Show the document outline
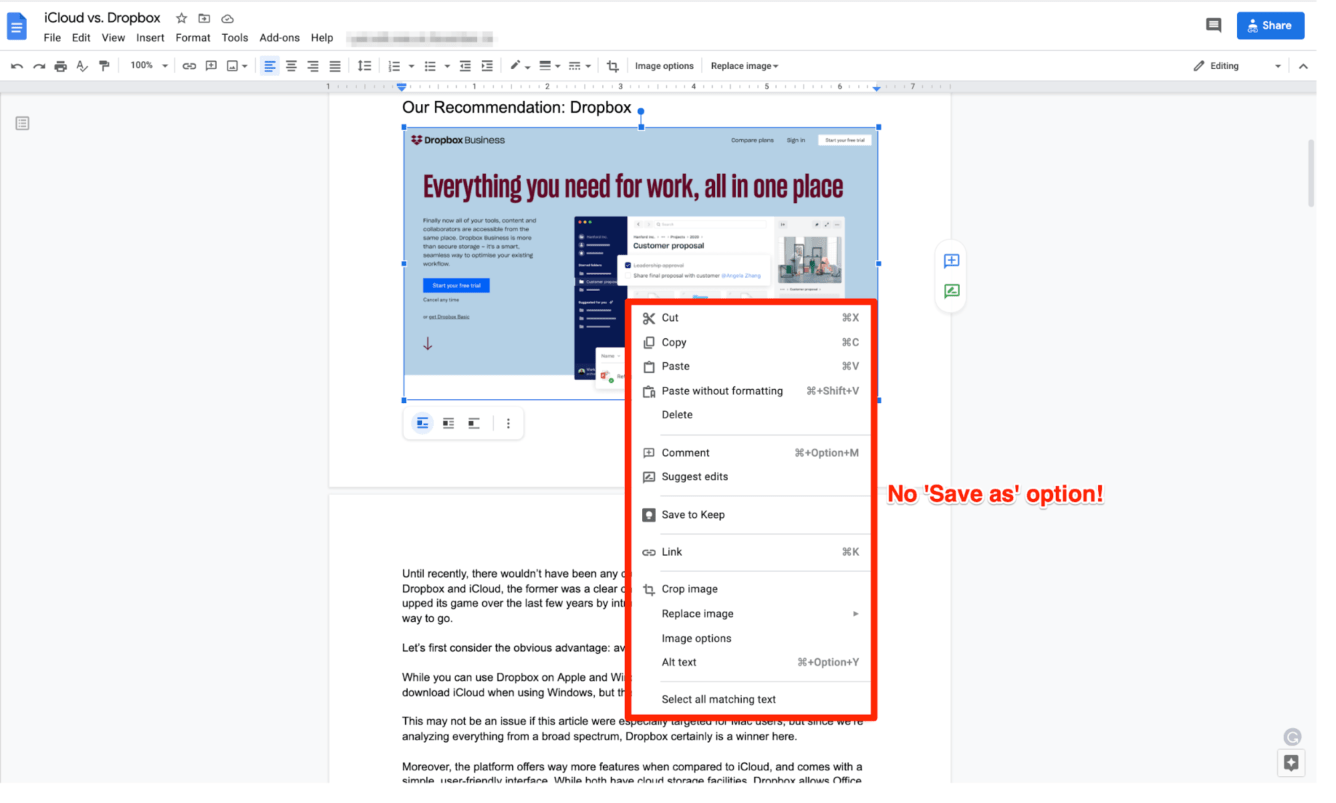This screenshot has height=803, width=1336. [x=22, y=122]
